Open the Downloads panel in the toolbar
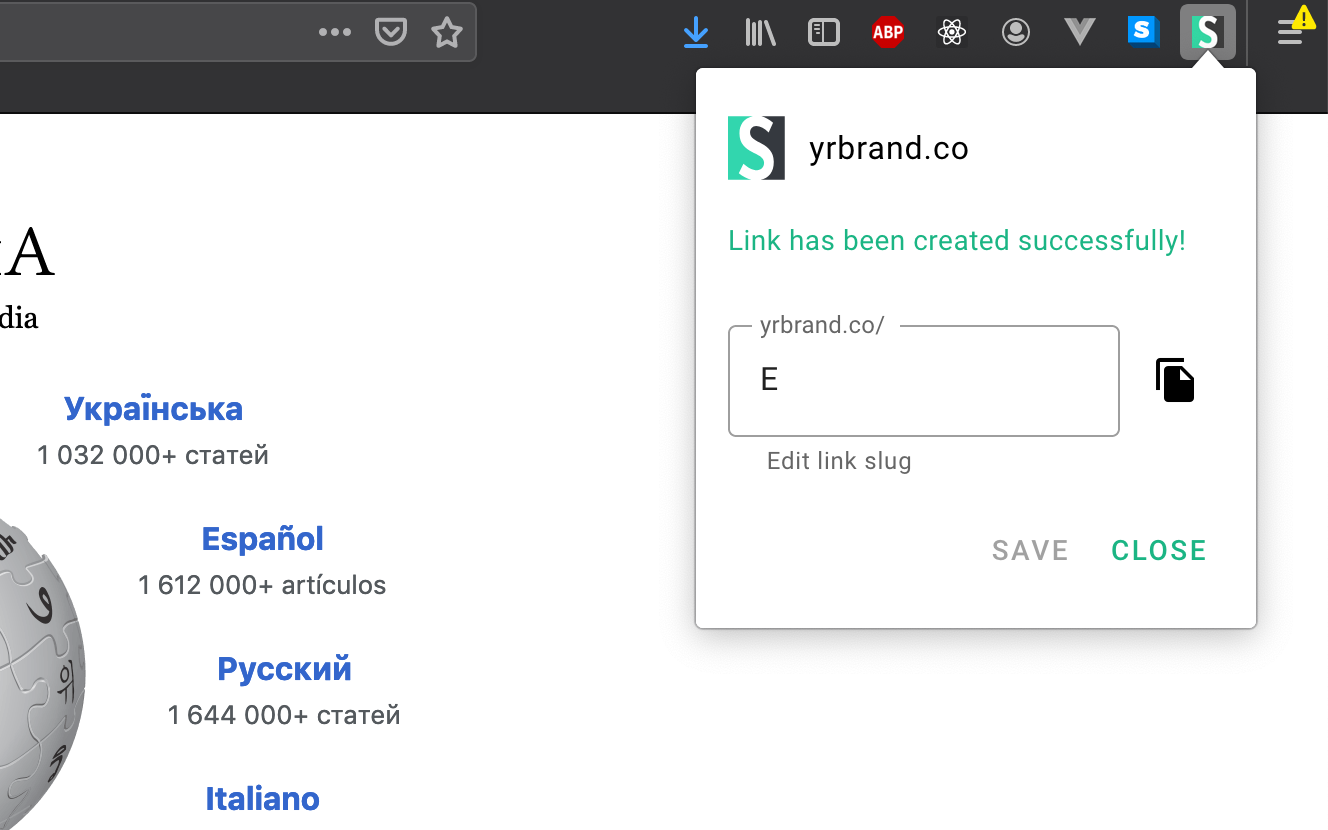Screen dimensions: 1328x830 coord(696,32)
